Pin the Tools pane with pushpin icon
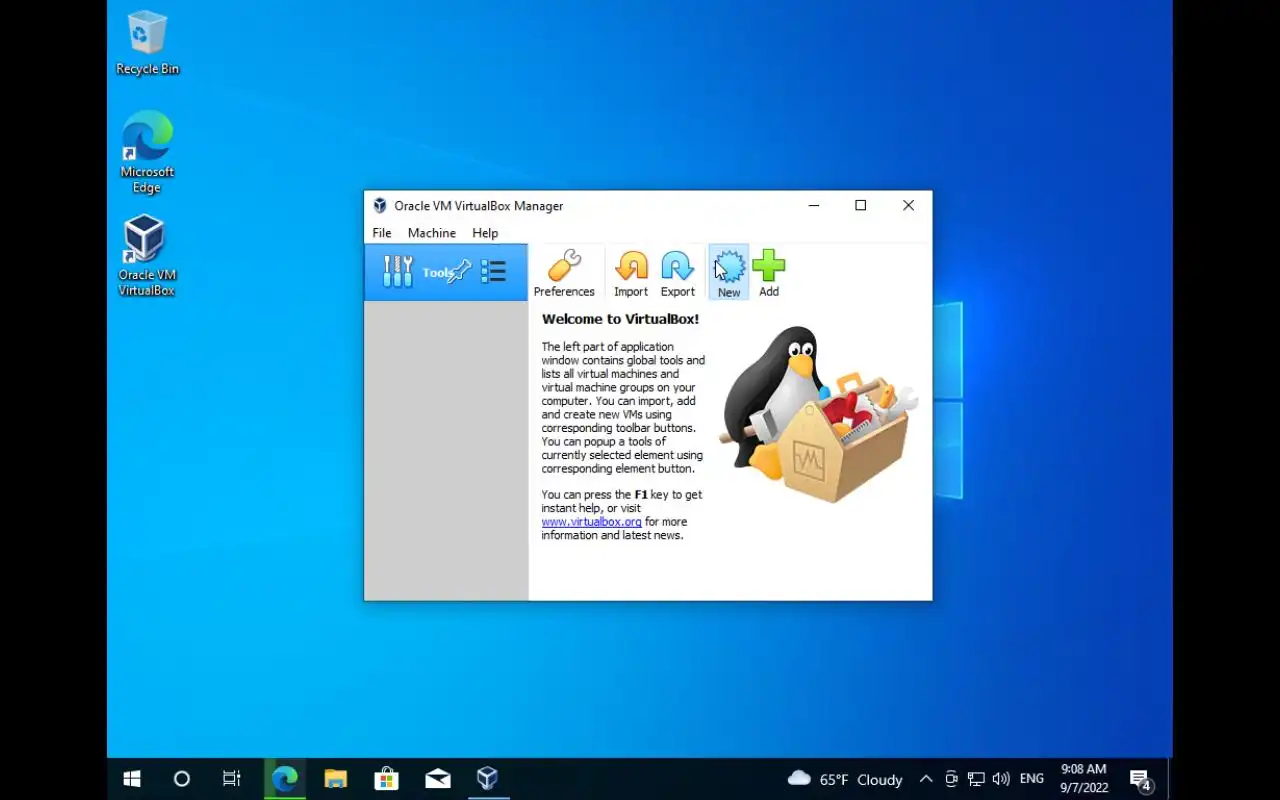The image size is (1280, 800). (x=459, y=271)
